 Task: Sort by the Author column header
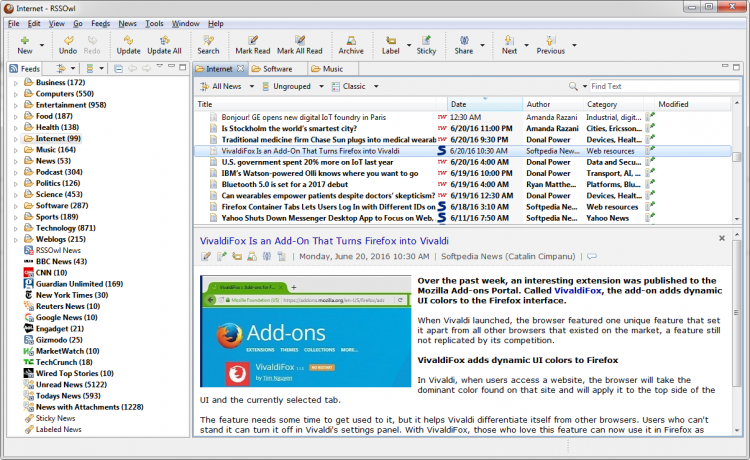click(552, 104)
